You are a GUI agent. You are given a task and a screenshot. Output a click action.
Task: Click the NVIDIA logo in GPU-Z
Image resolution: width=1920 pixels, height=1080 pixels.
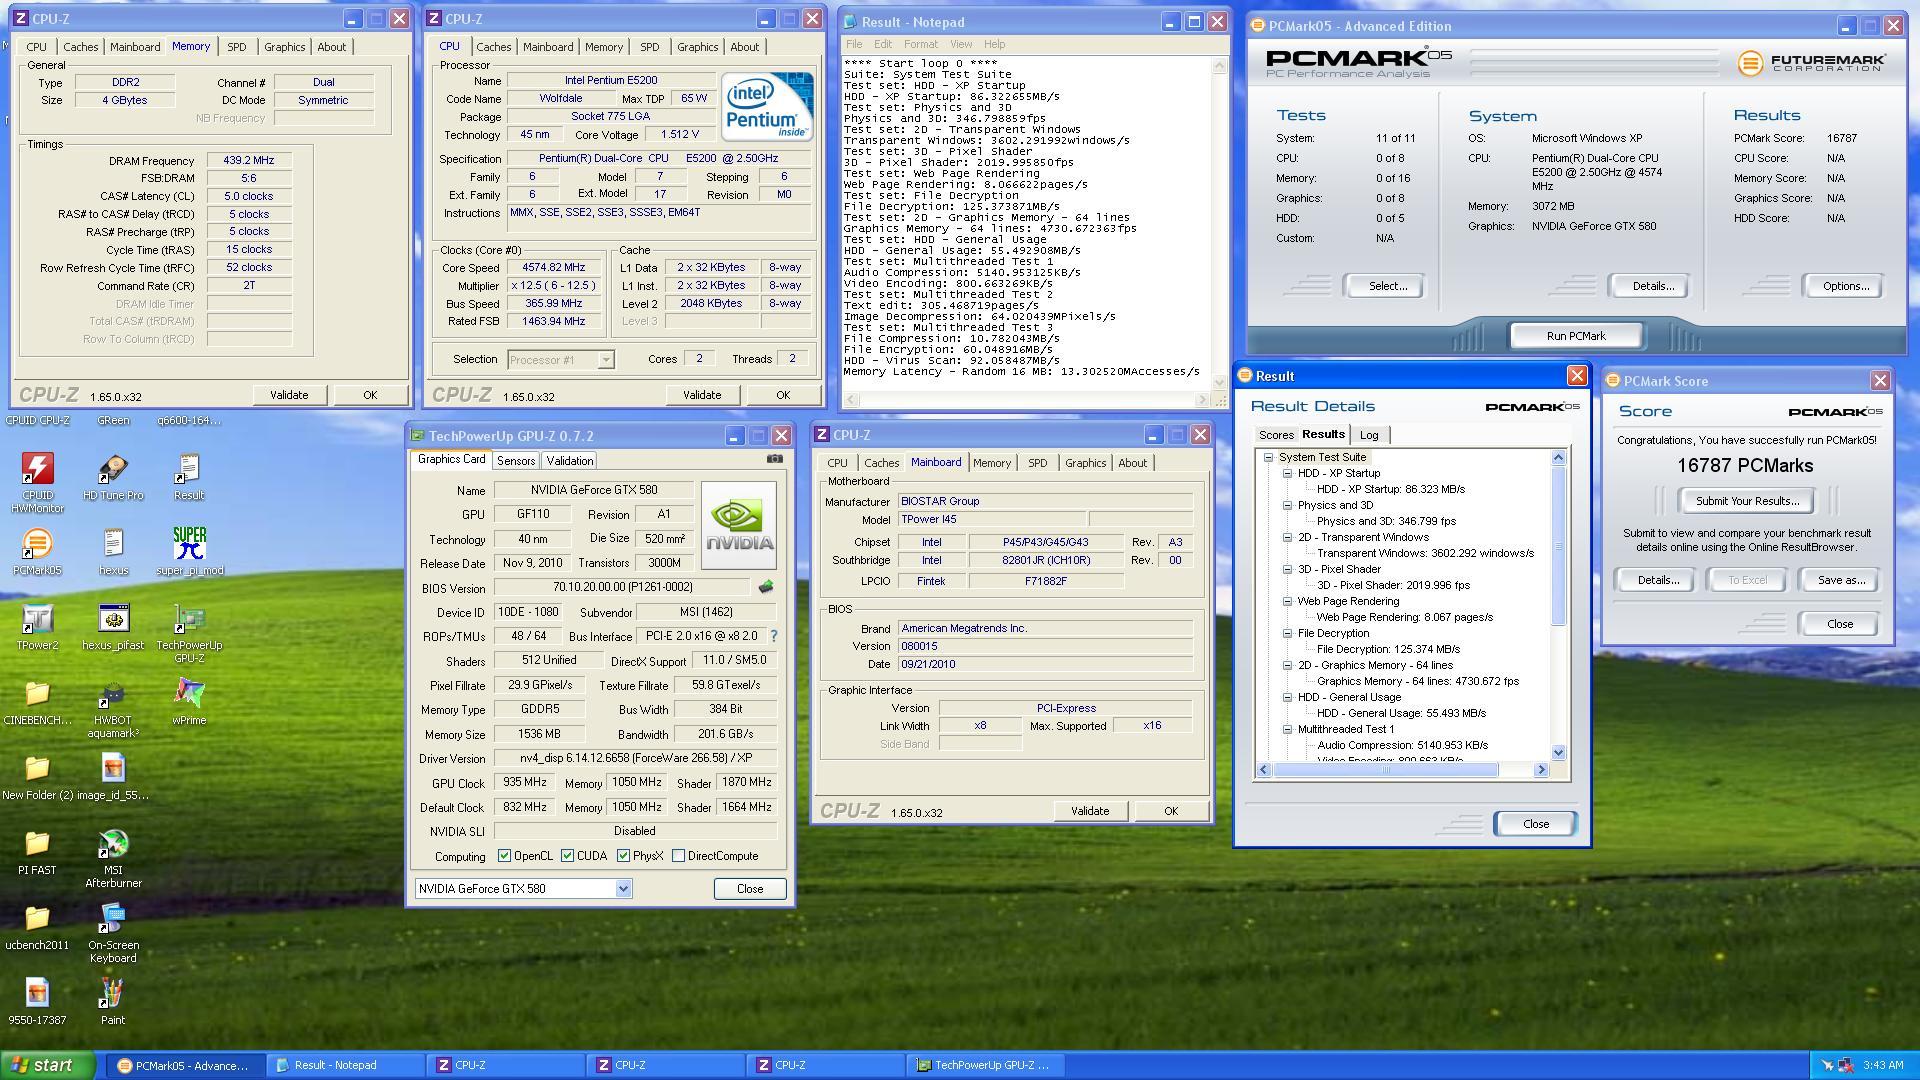[x=739, y=526]
